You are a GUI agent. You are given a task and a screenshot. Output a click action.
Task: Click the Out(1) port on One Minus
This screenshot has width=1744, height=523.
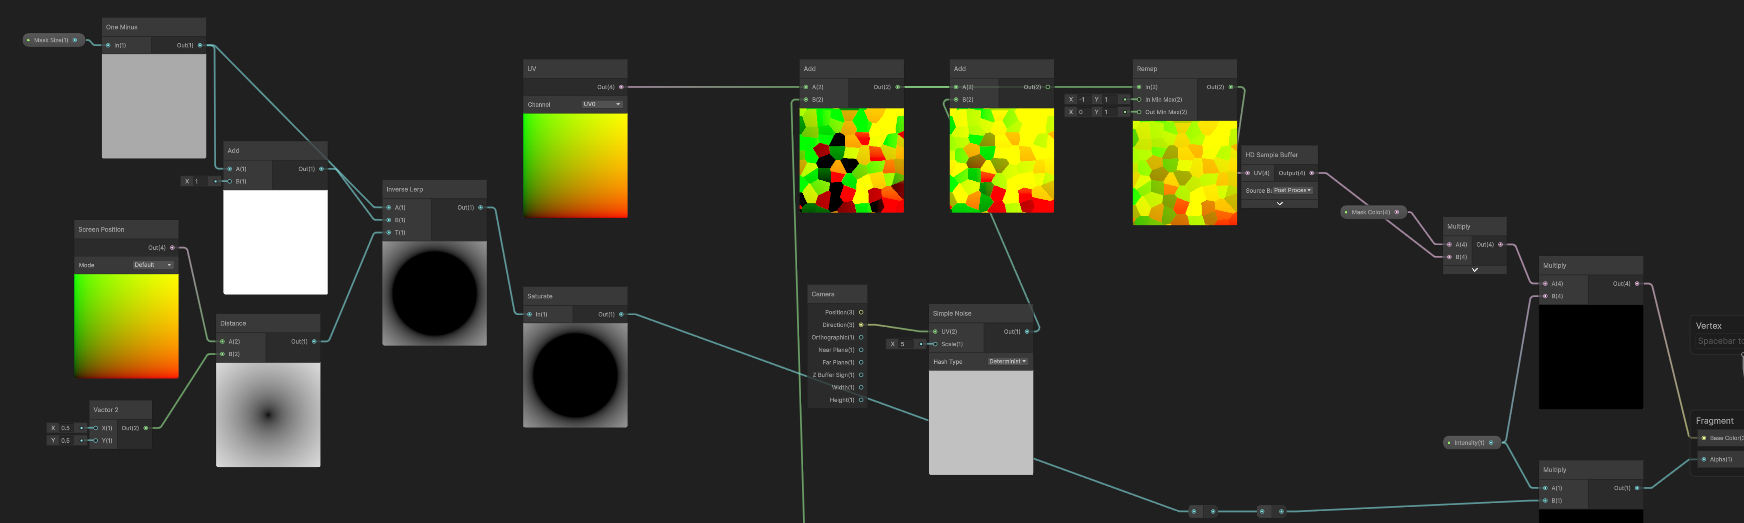200,45
